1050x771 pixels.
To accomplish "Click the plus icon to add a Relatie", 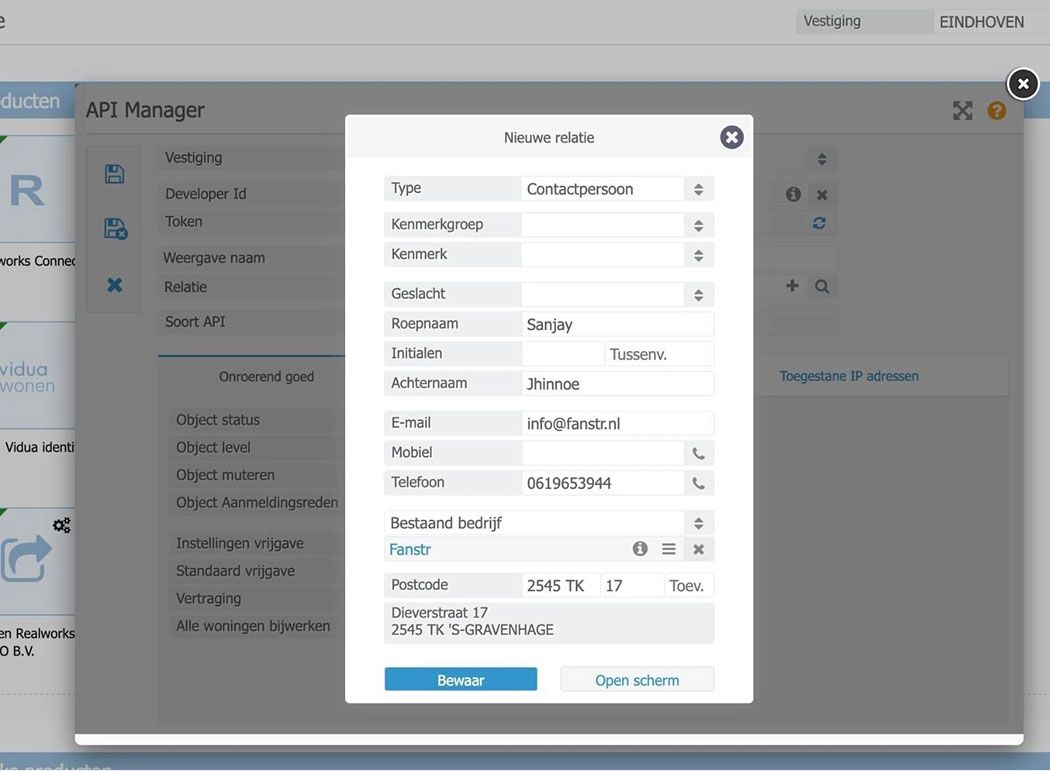I will [x=792, y=286].
